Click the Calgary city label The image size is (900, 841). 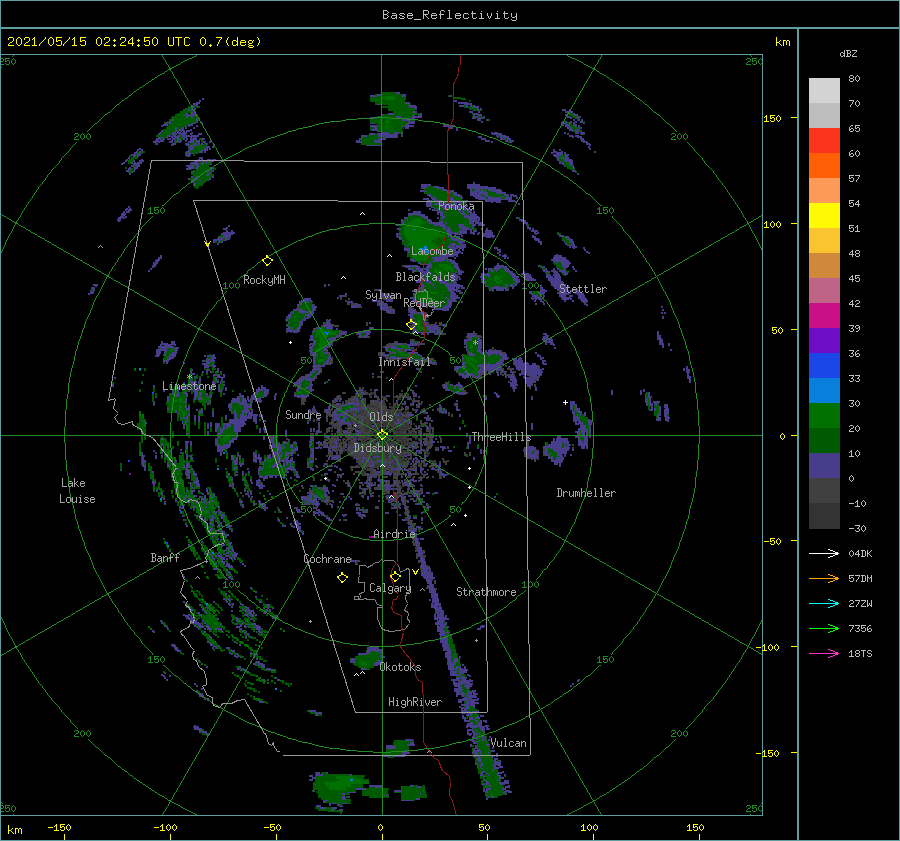click(390, 588)
